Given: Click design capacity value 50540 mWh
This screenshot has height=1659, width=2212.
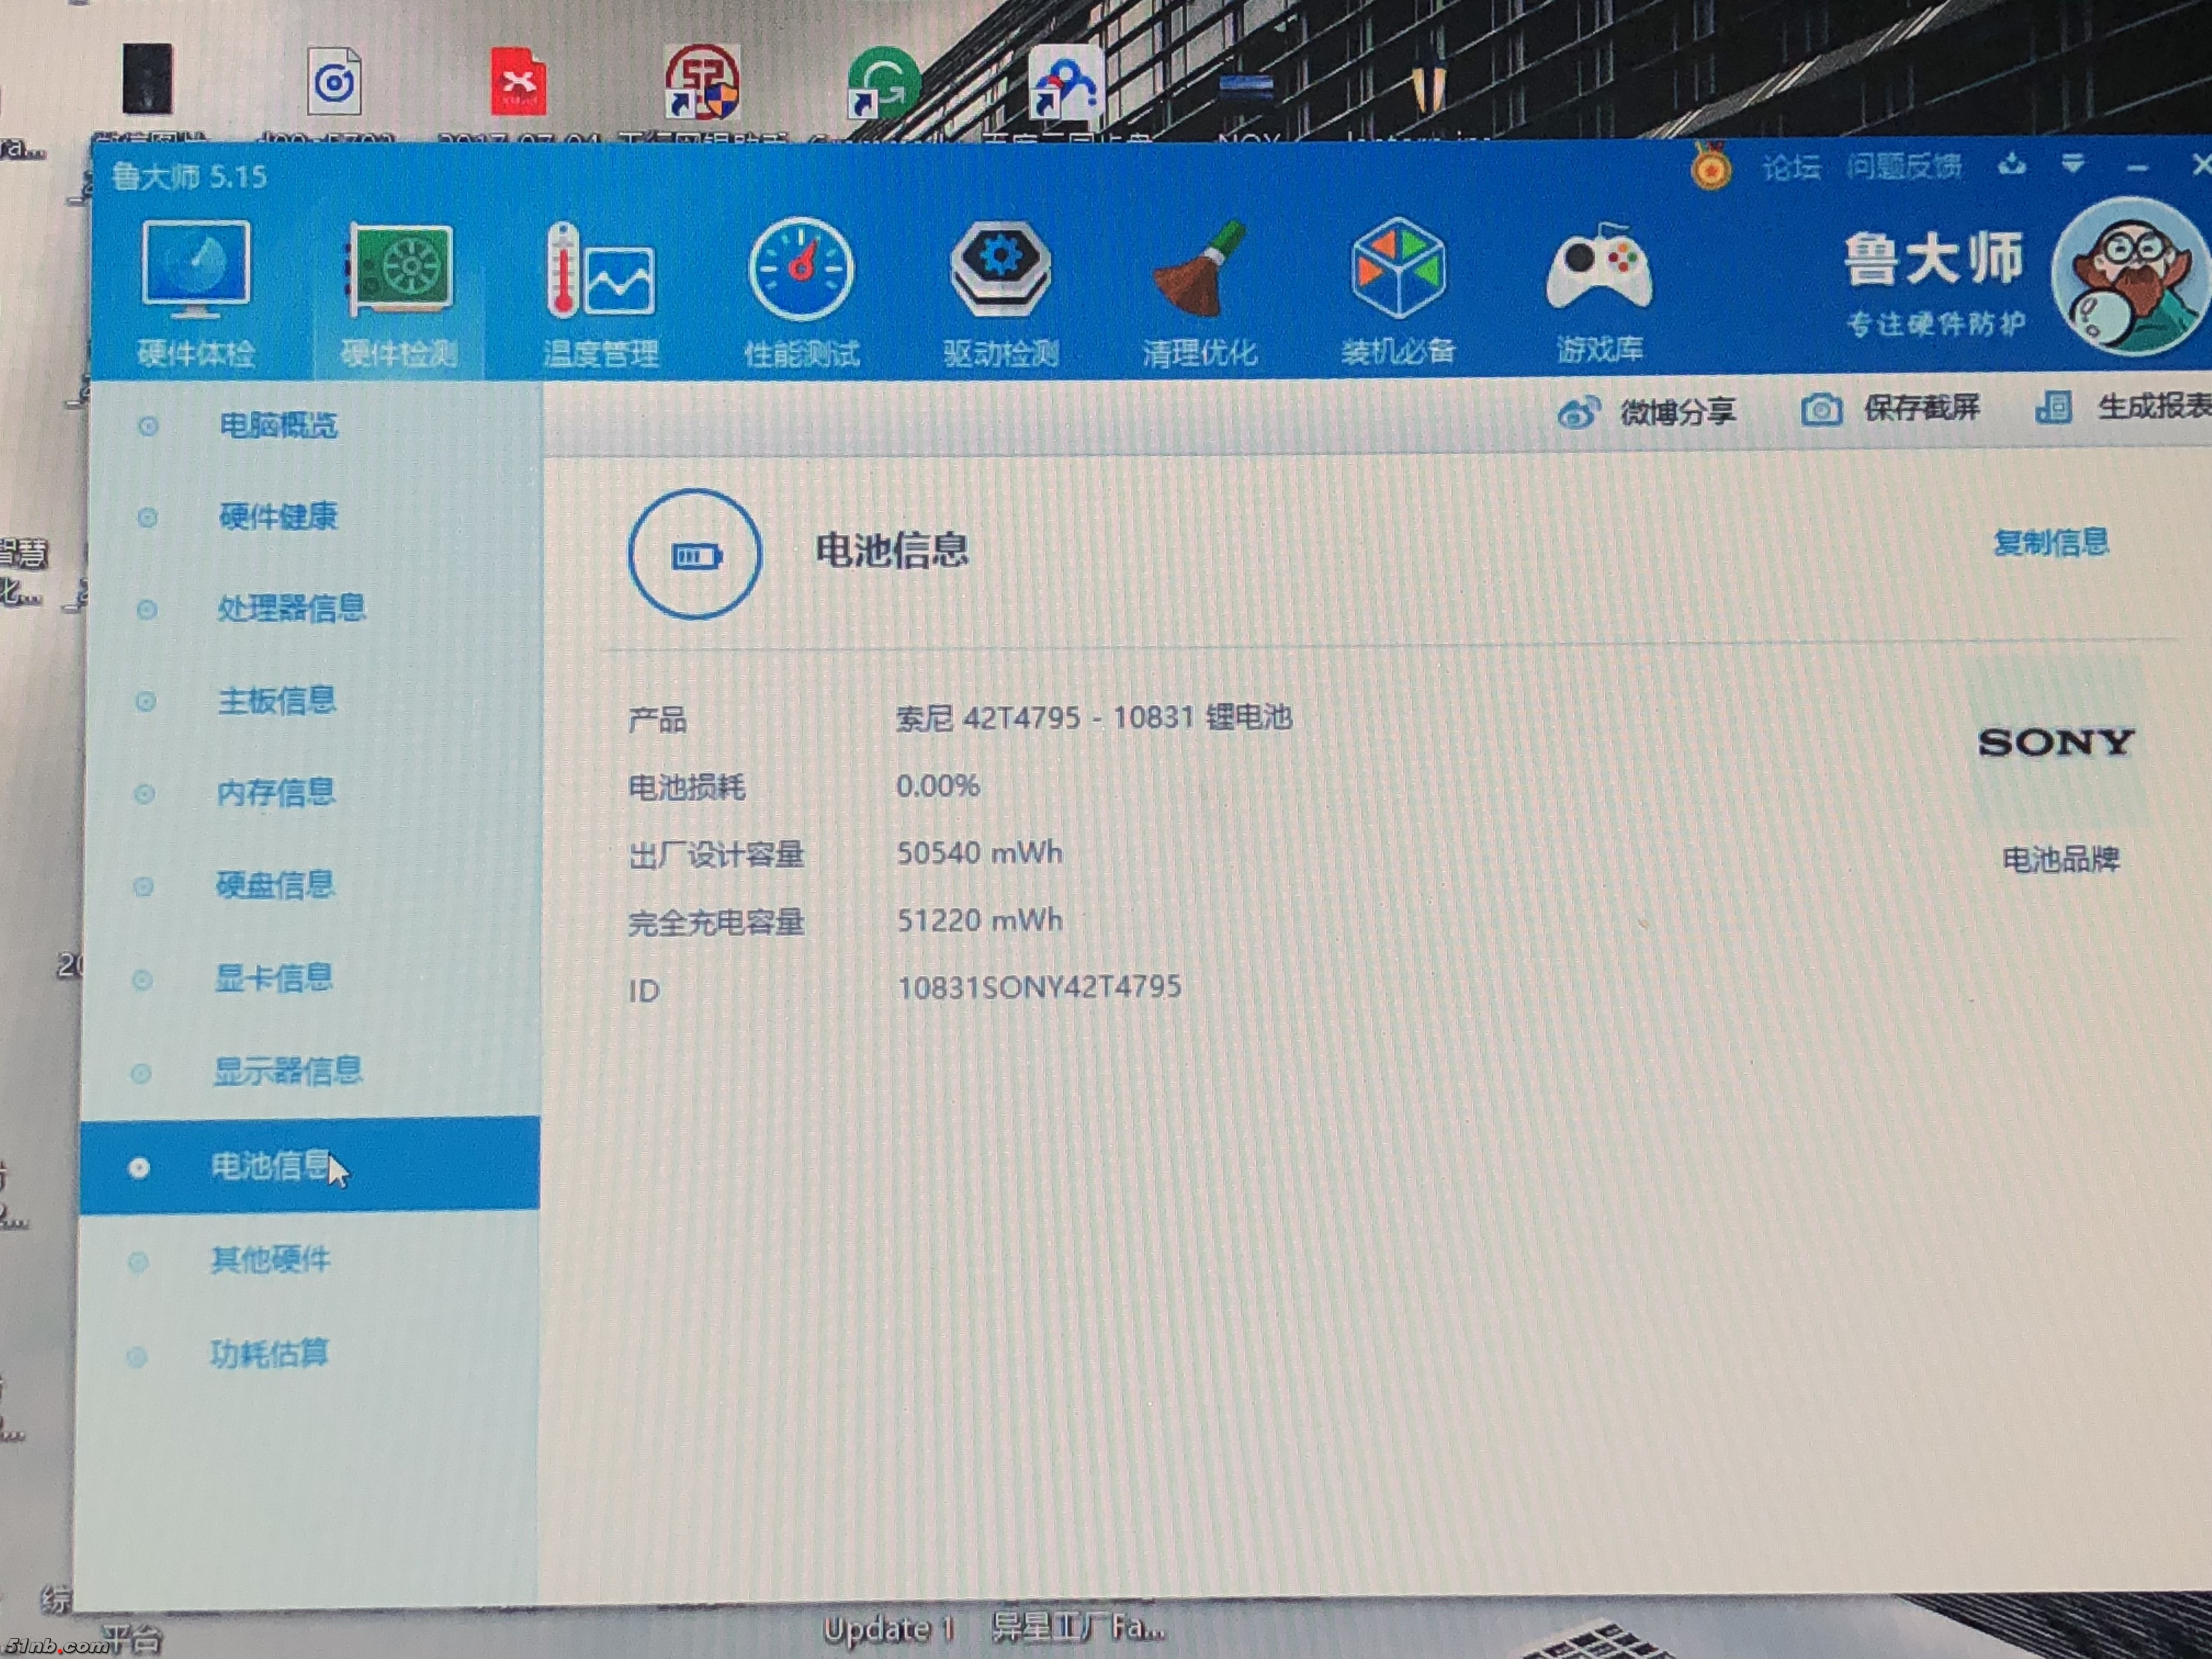Looking at the screenshot, I should point(979,853).
